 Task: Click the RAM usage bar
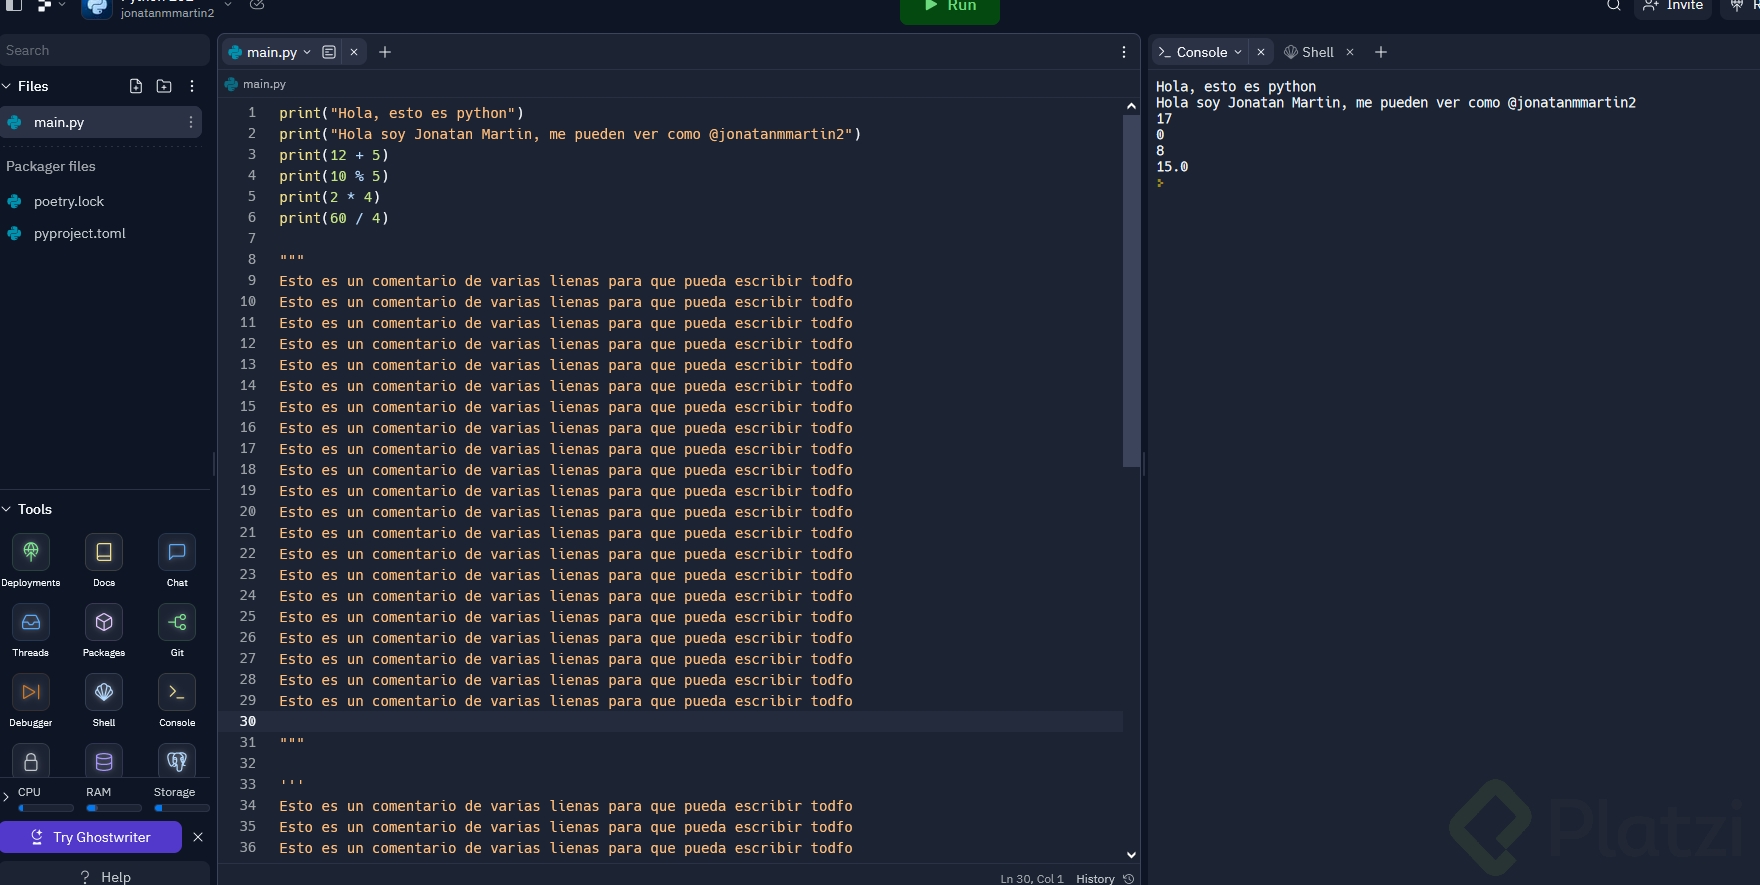click(114, 808)
